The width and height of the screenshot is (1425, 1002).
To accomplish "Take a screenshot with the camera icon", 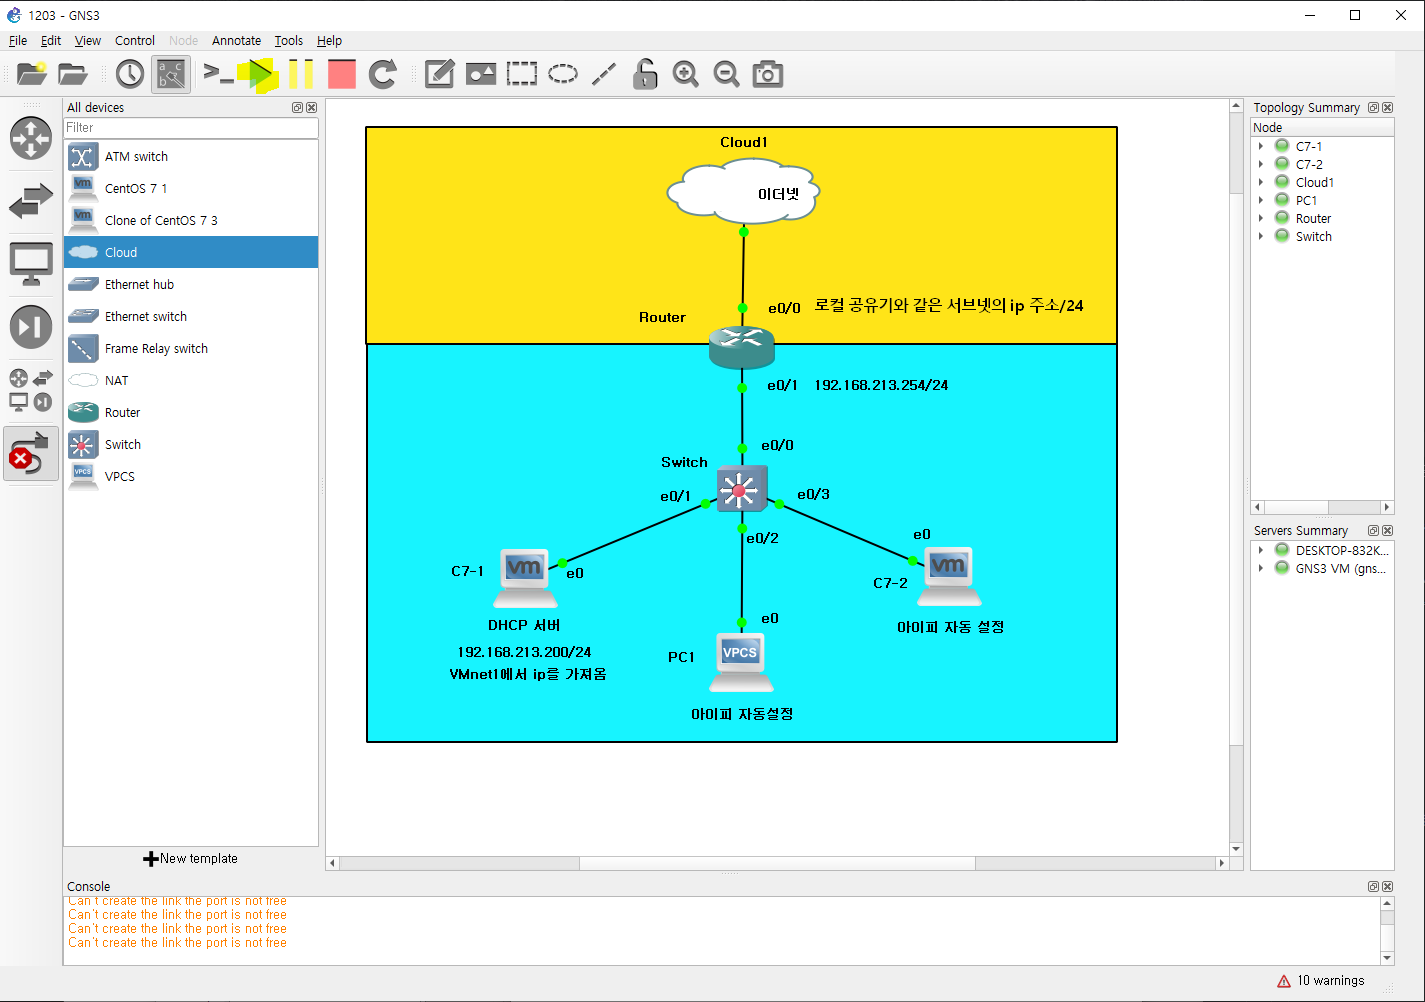I will click(x=768, y=74).
